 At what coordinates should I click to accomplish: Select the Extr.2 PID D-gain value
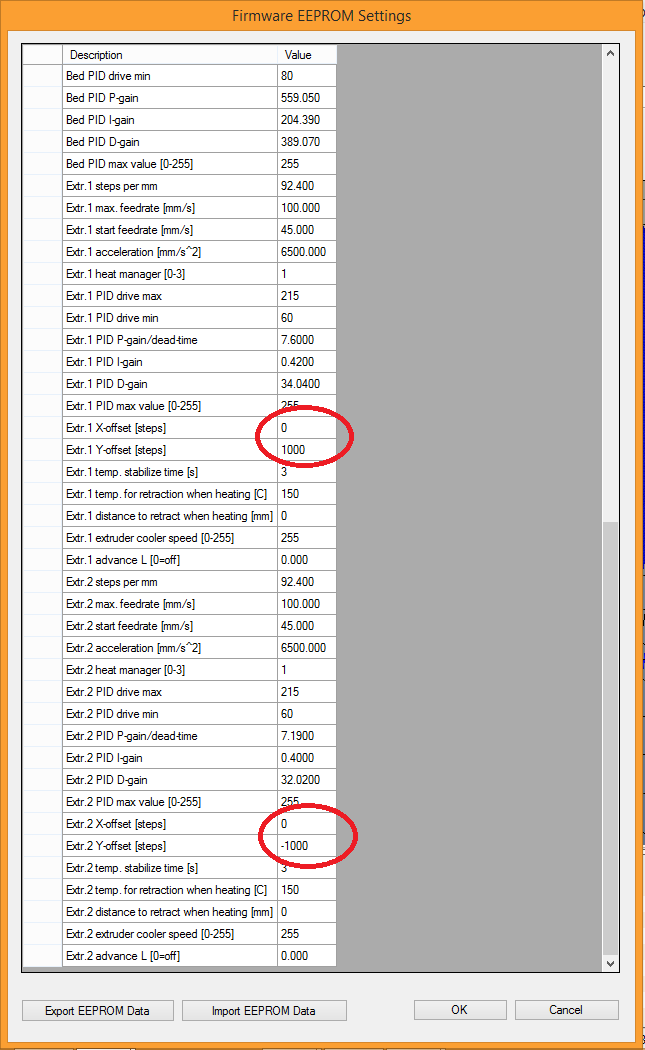click(x=307, y=780)
